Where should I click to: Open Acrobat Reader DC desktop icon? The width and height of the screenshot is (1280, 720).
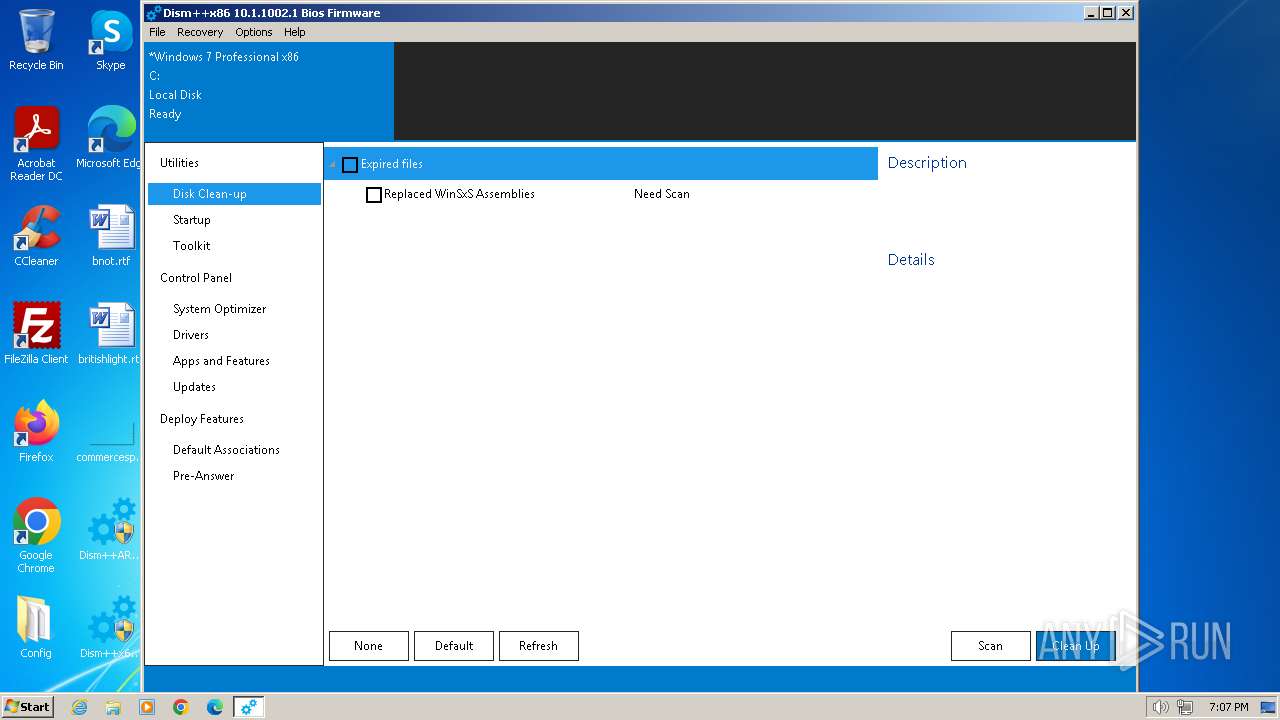click(36, 144)
